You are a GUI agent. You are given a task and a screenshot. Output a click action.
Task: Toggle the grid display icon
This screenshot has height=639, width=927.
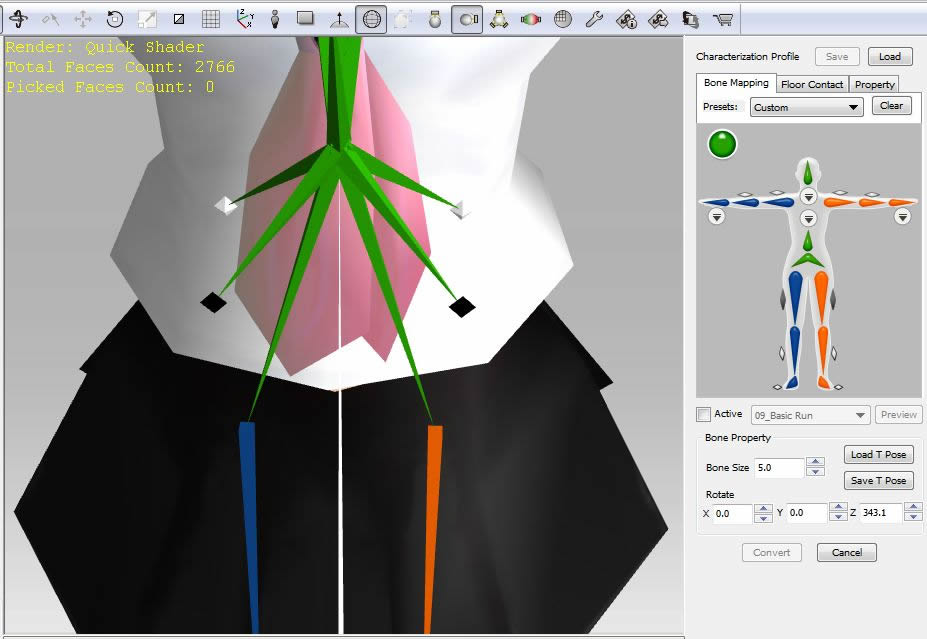pos(211,19)
